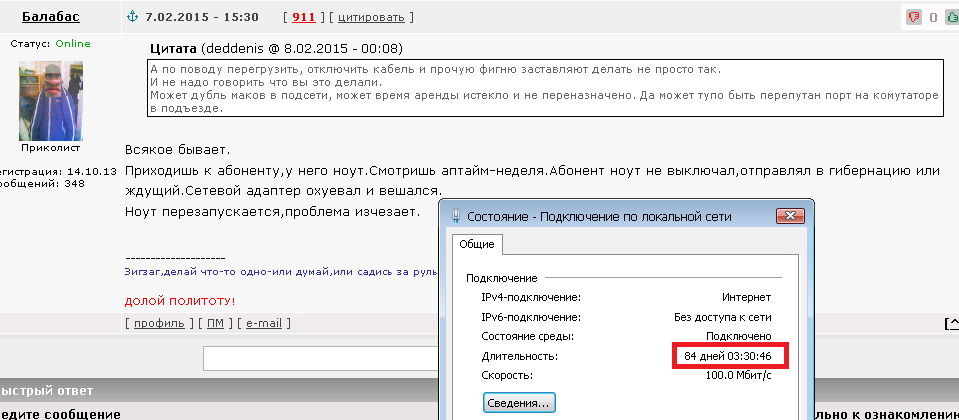Open the 911 report link
Screen dimensions: 959x420
303,17
